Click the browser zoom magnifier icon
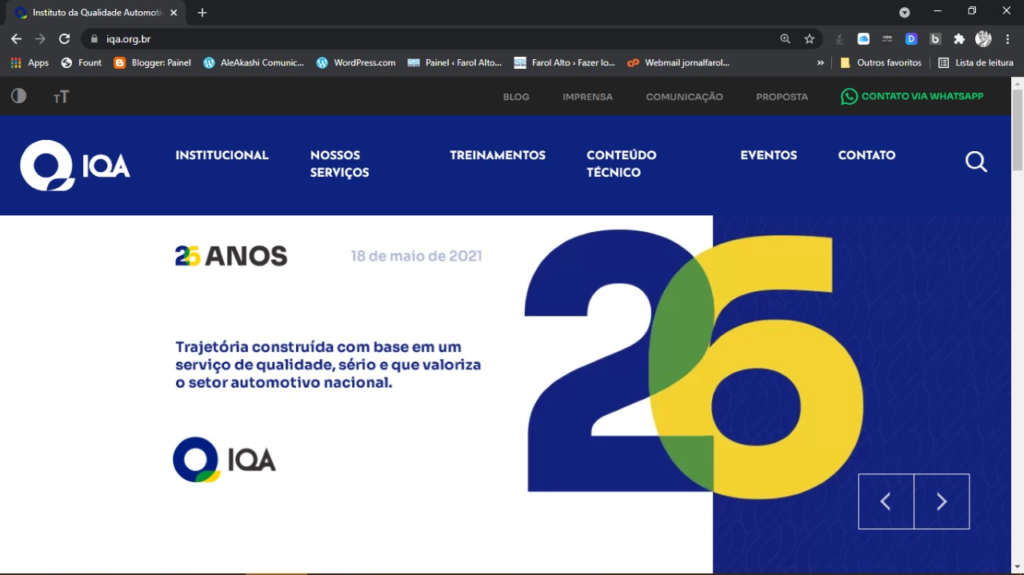 tap(785, 39)
